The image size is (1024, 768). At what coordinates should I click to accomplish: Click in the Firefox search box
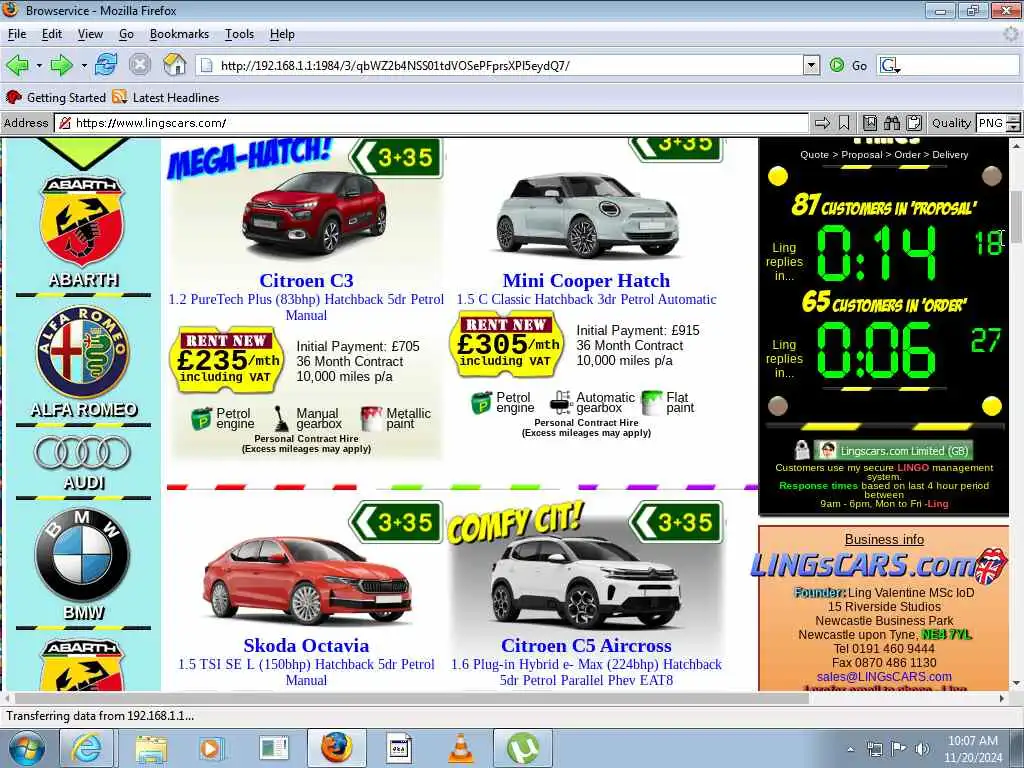click(960, 65)
